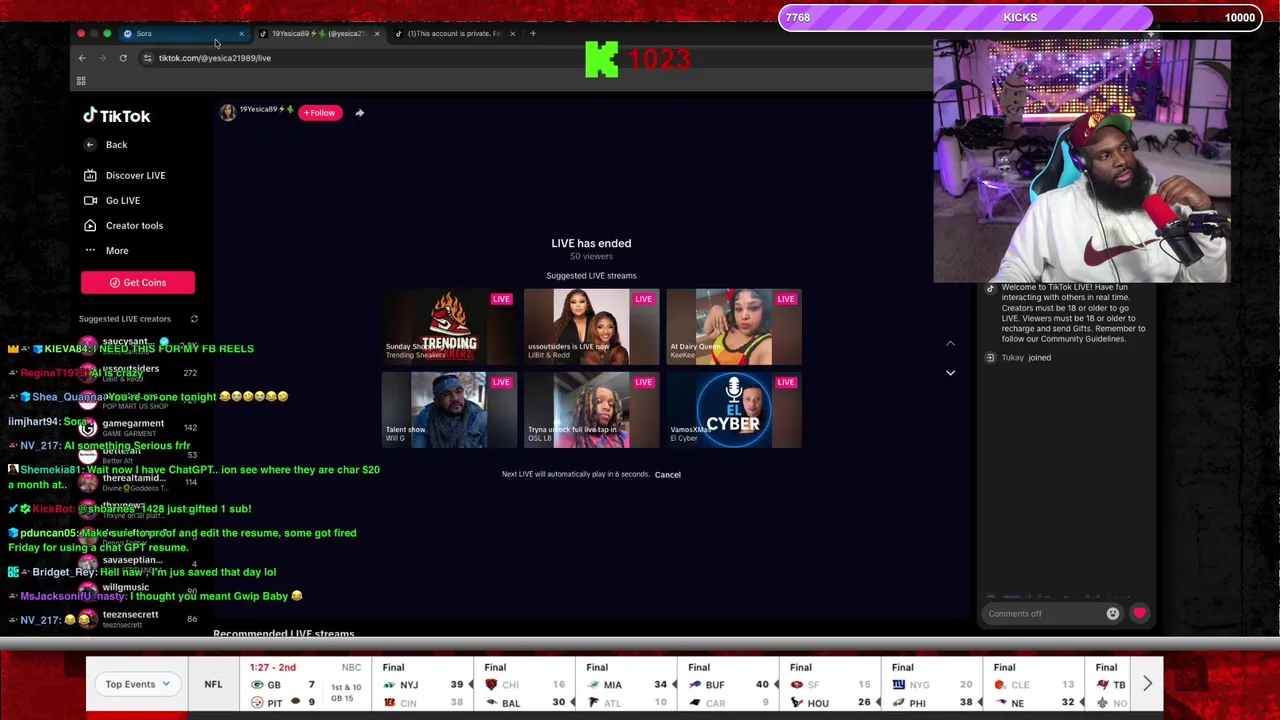Tap the heart like button in chat
1280x720 pixels.
[x=1139, y=614]
